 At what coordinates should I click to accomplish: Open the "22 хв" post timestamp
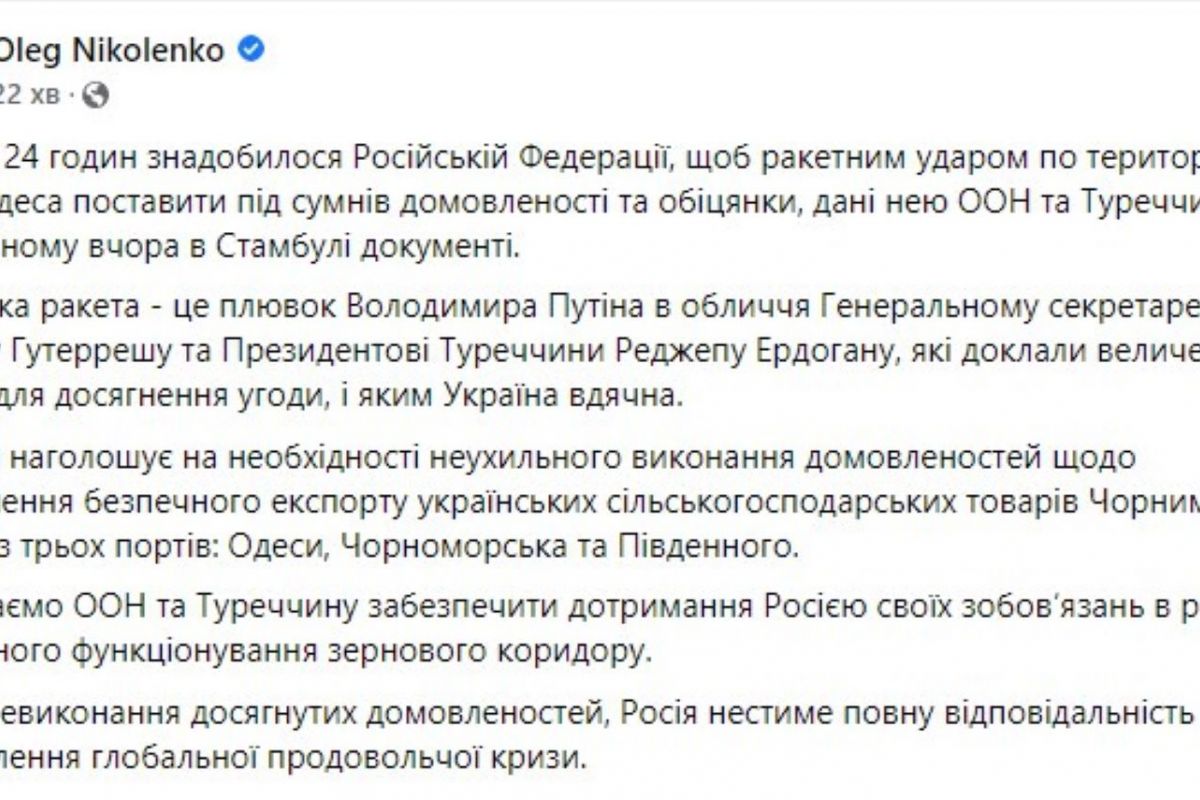(x=29, y=96)
